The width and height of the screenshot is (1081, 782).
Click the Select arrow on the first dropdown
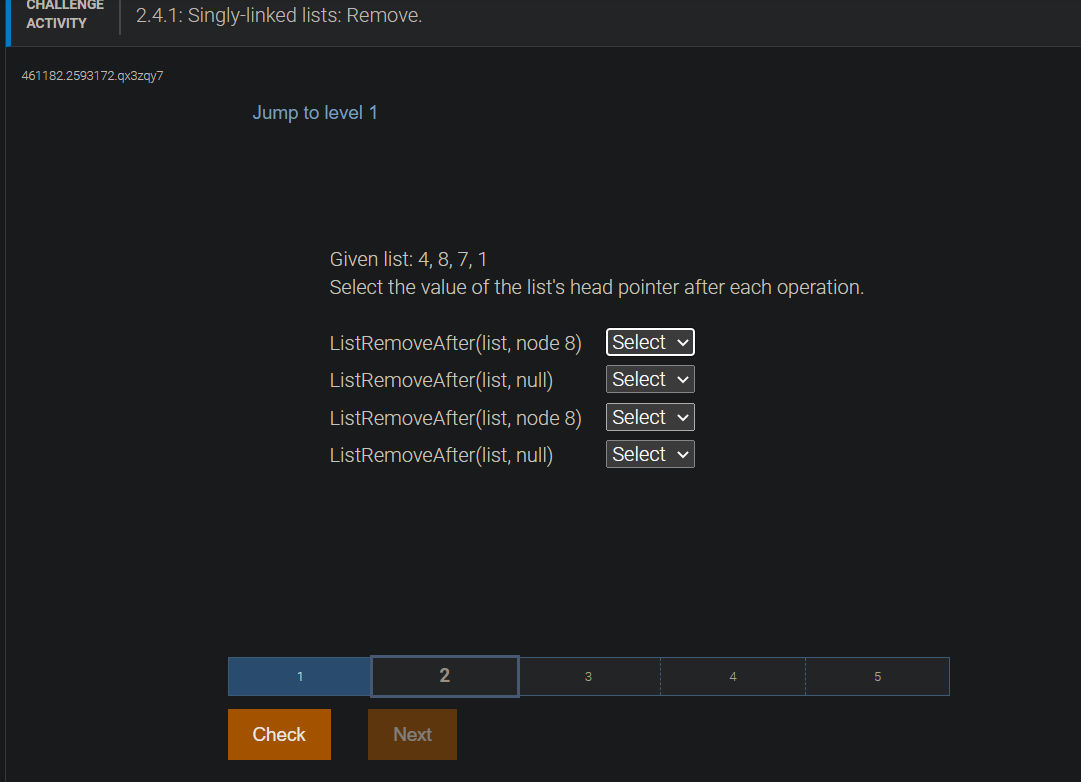[683, 342]
